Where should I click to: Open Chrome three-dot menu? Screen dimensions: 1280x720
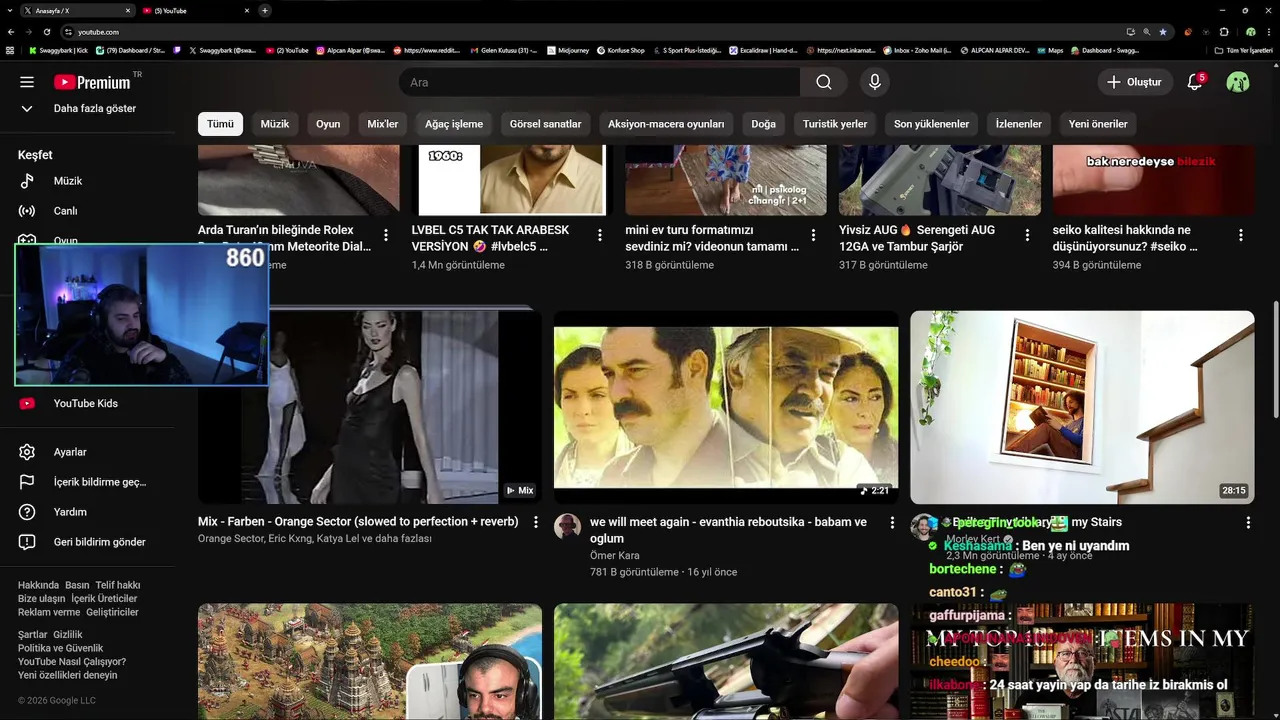1268,32
